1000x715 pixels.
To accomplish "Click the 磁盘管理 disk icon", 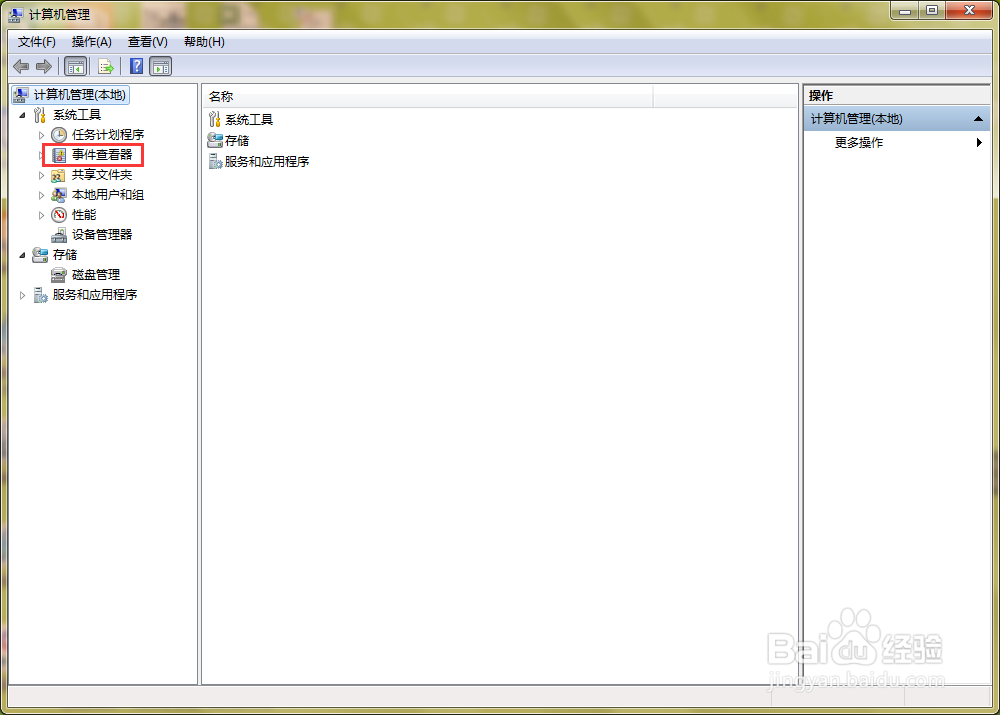I will click(59, 275).
